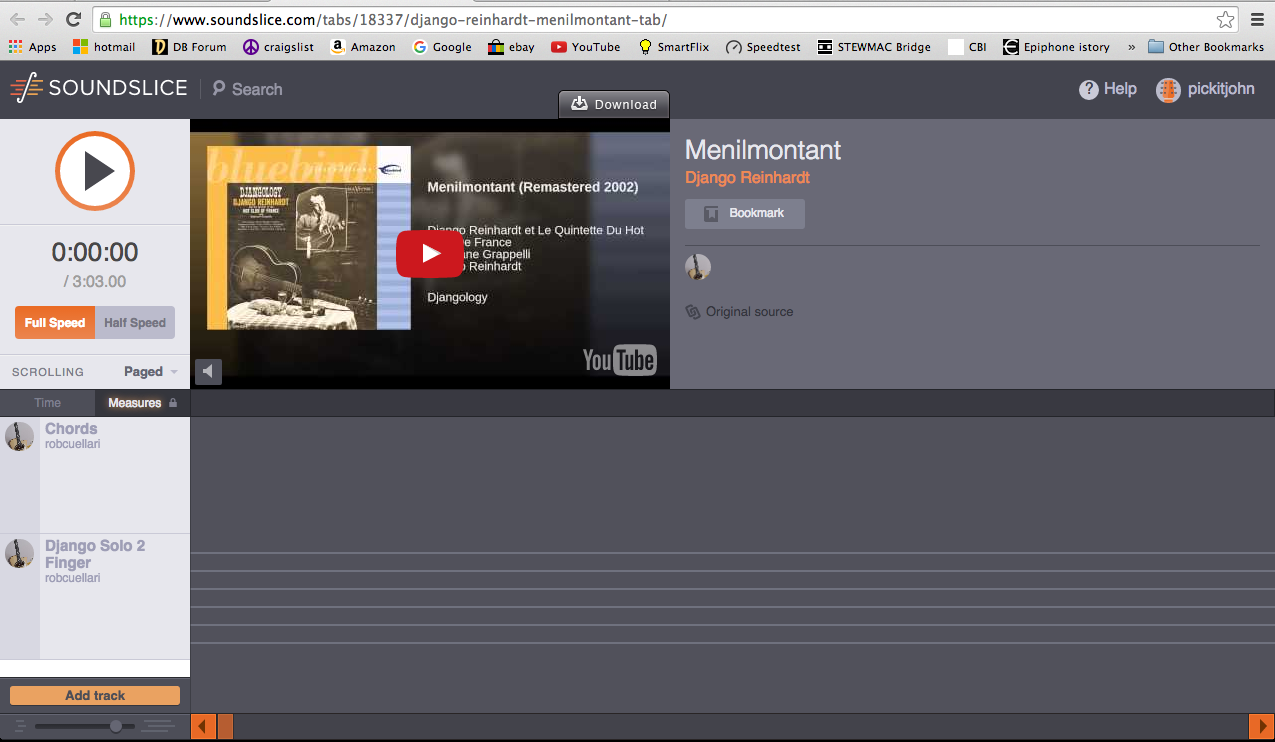Click the orange horizontal scrollbar handle
This screenshot has width=1275, height=742.
click(225, 726)
